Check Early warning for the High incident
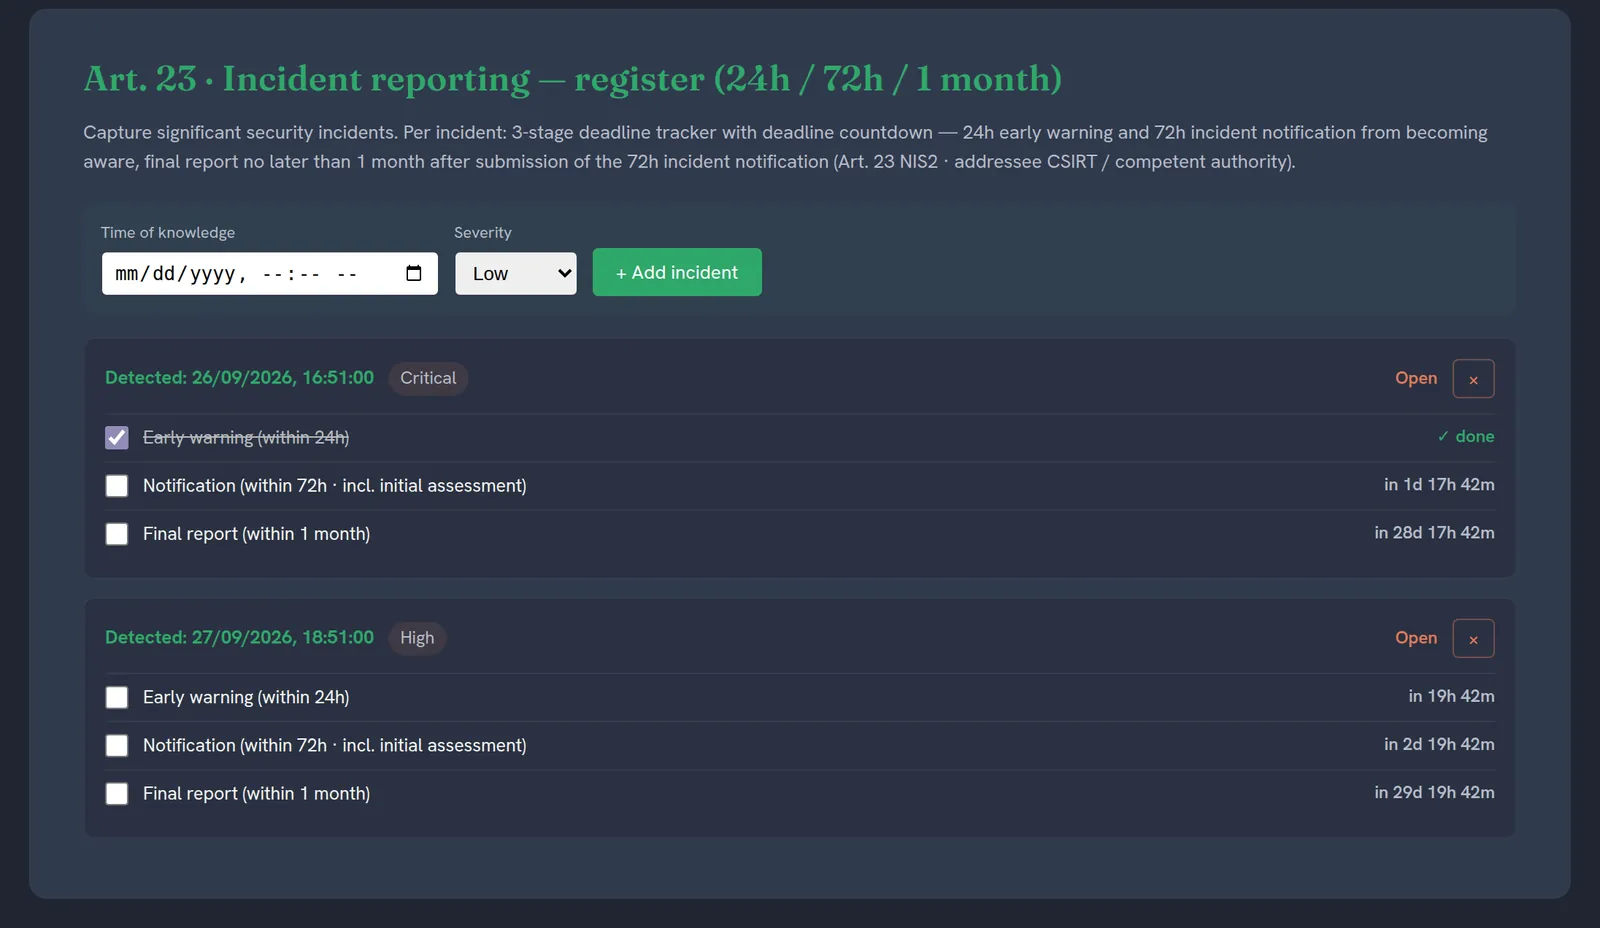1600x928 pixels. coord(117,697)
